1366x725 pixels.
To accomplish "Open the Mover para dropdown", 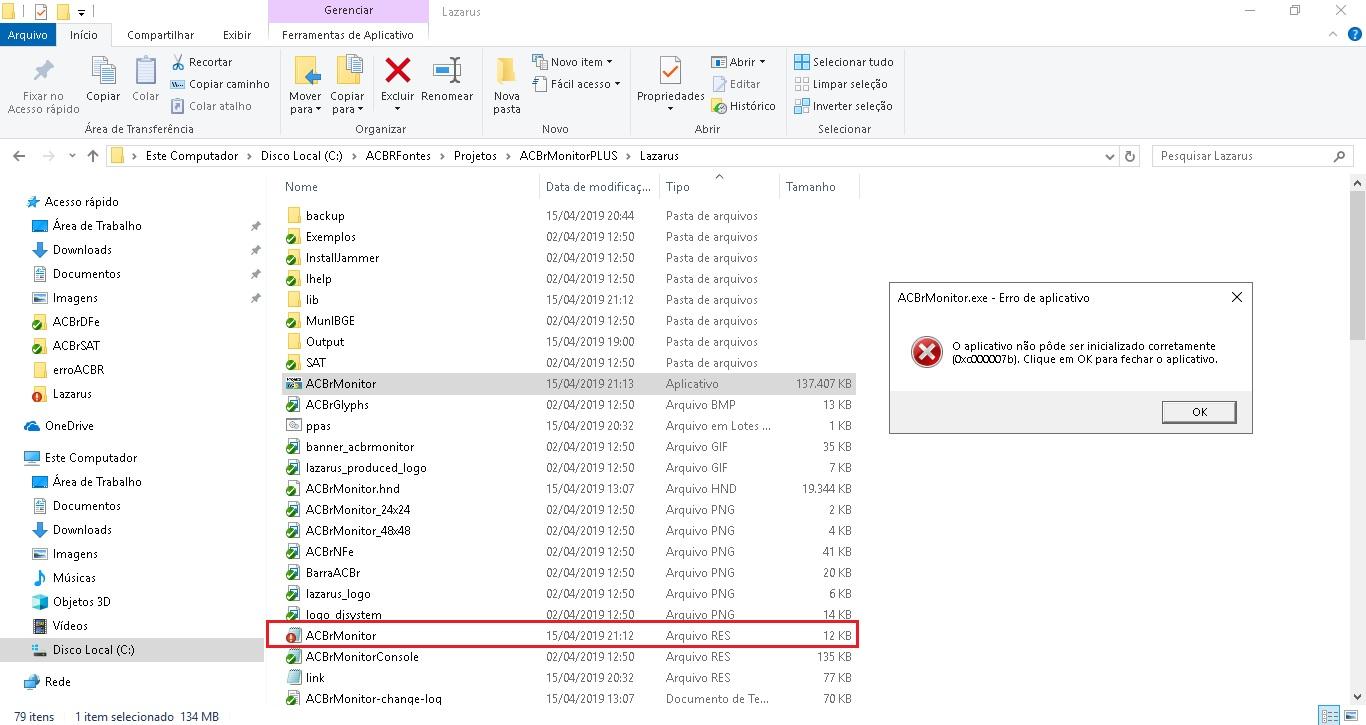I will click(306, 103).
